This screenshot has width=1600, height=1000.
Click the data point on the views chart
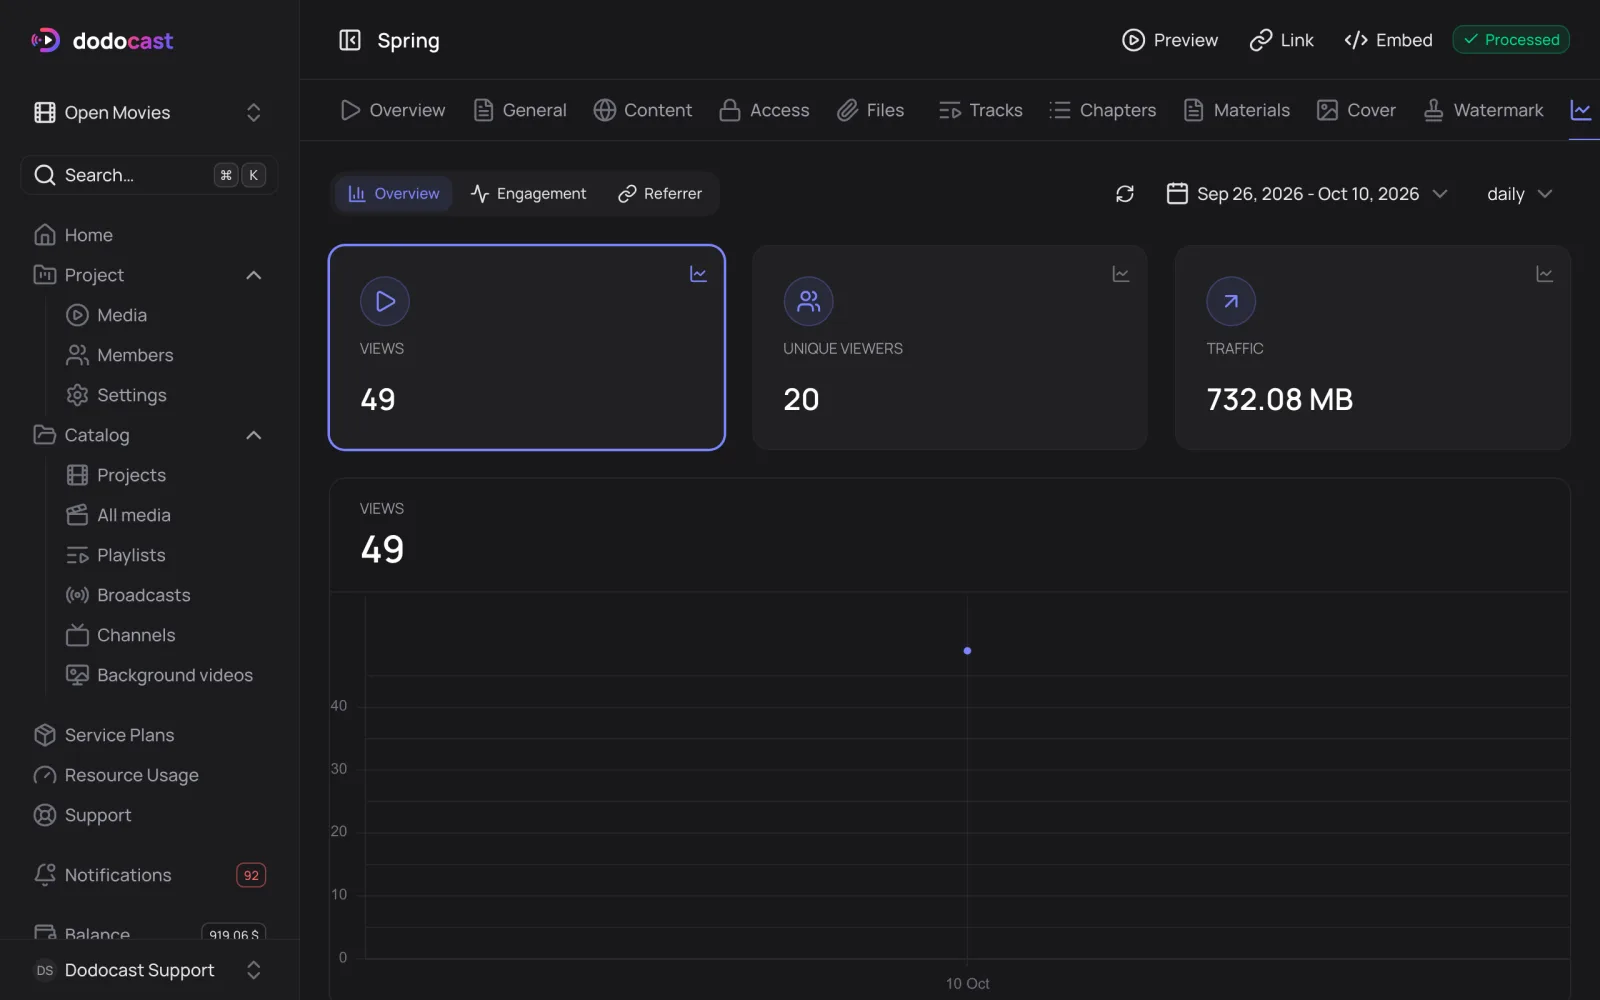coord(967,651)
